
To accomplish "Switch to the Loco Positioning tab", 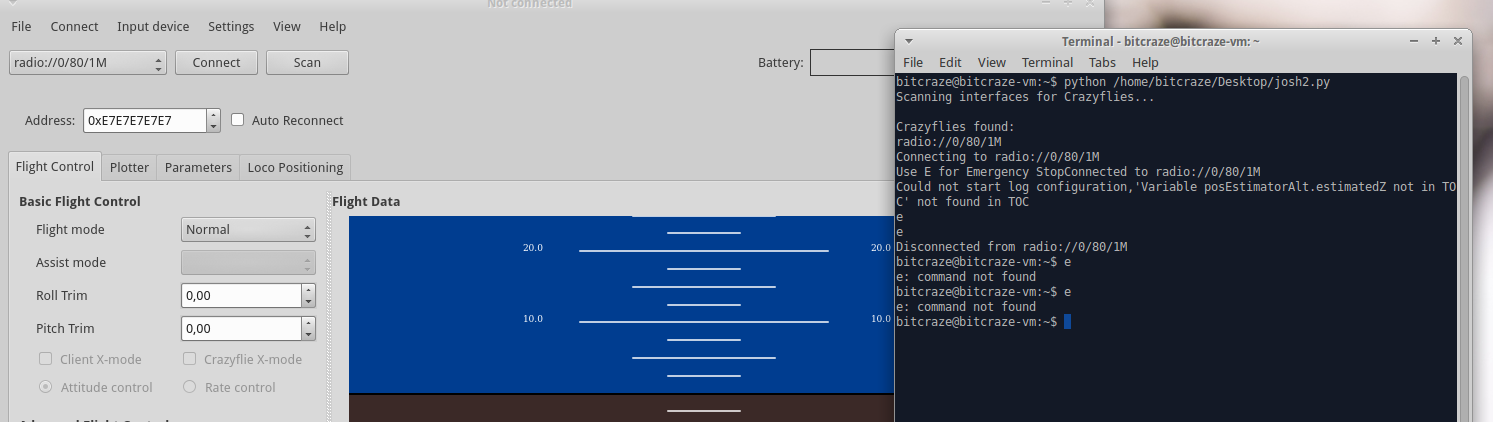I will (x=295, y=167).
